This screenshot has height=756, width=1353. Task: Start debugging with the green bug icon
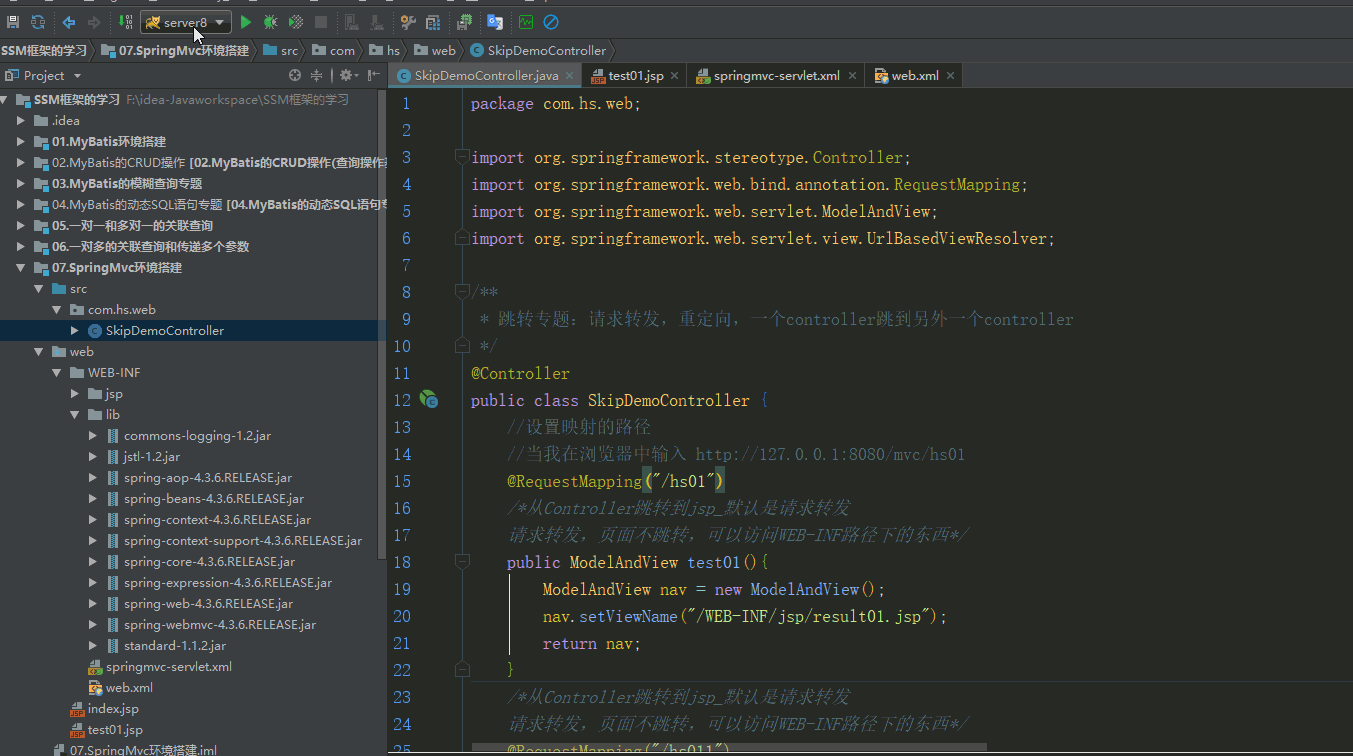[271, 22]
